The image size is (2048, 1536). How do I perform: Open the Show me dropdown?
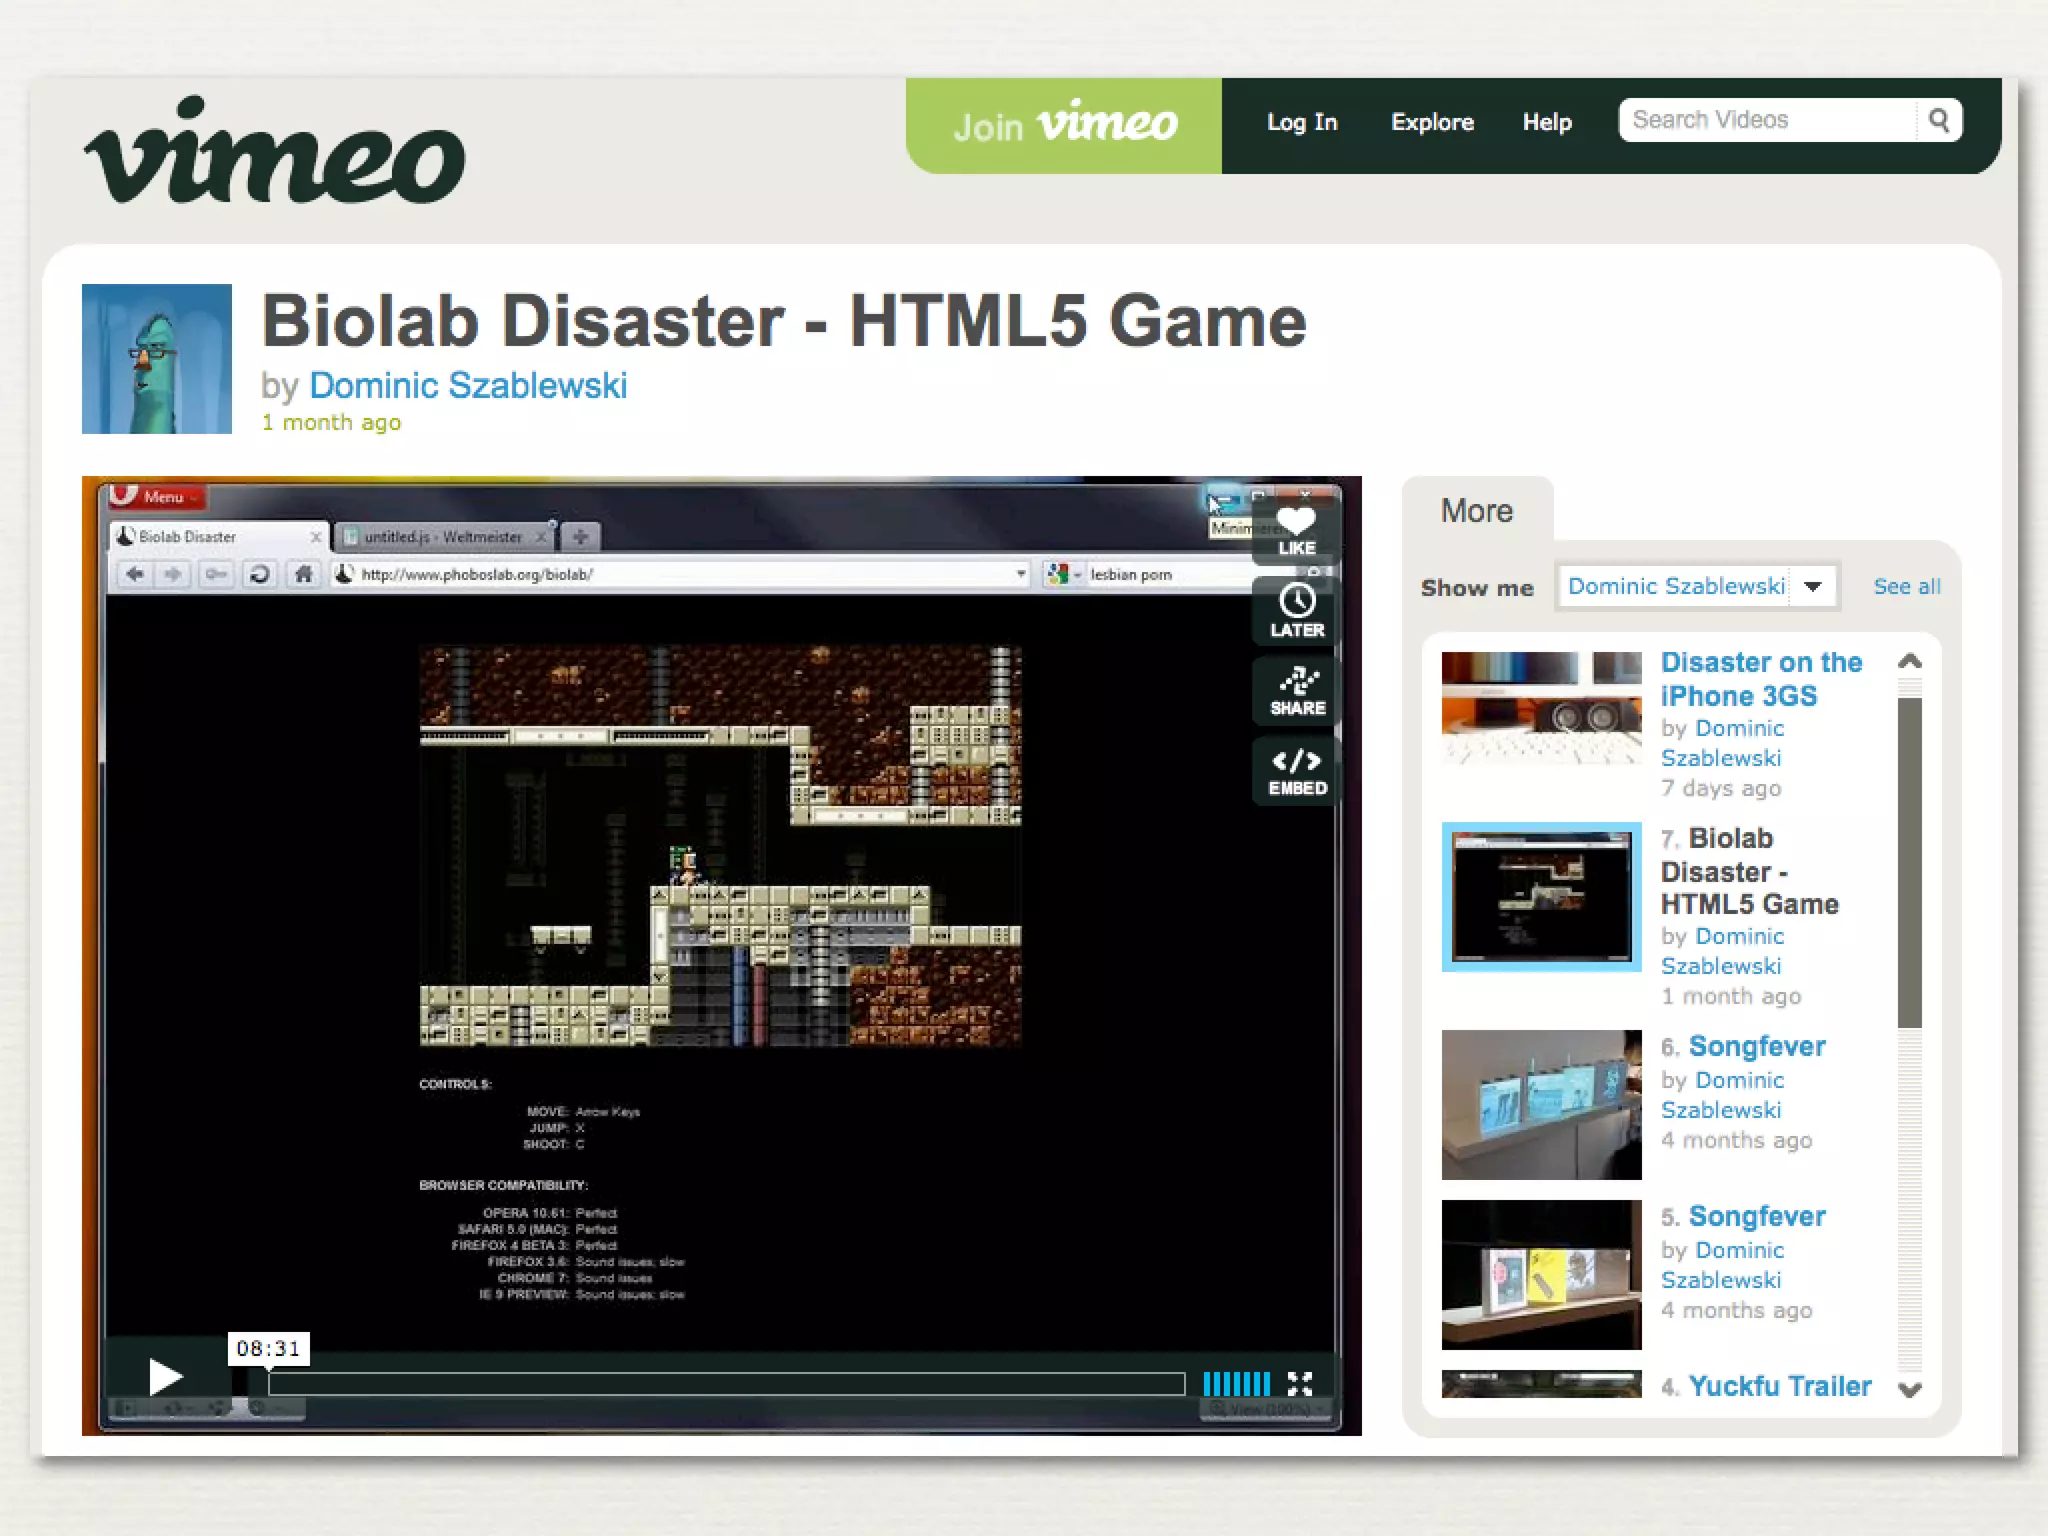coord(1696,586)
